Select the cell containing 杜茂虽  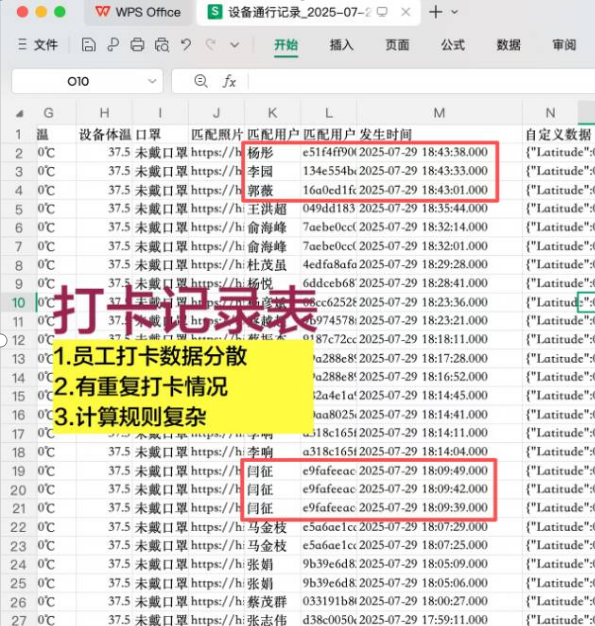[x=272, y=265]
